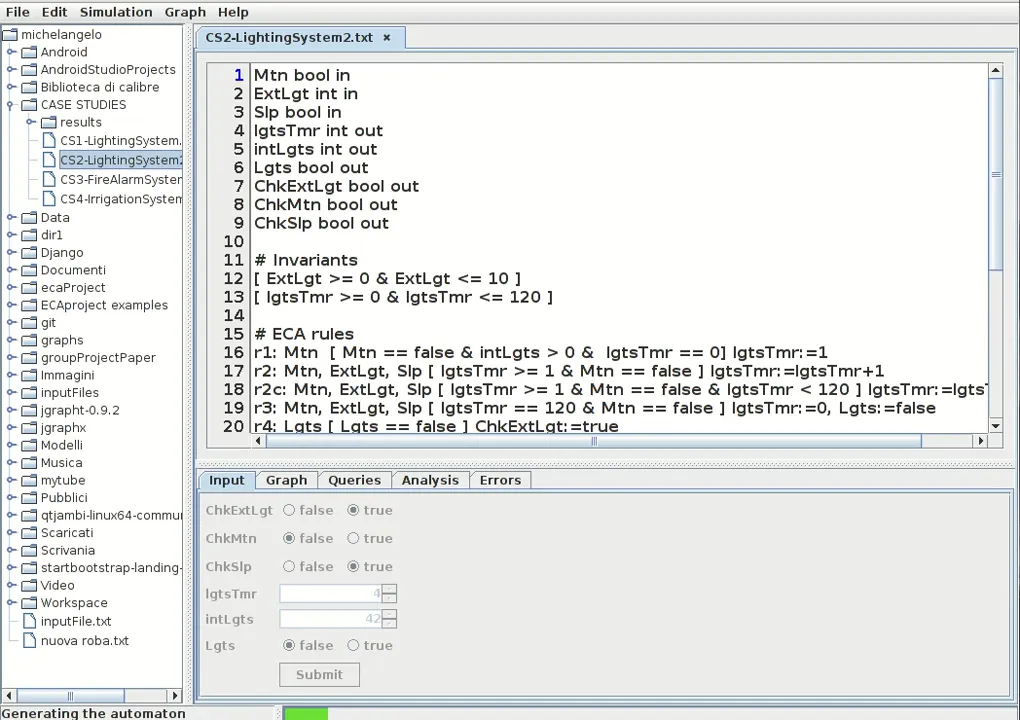Click the ECAproject examples folder icon
The width and height of the screenshot is (1020, 720).
(29, 305)
